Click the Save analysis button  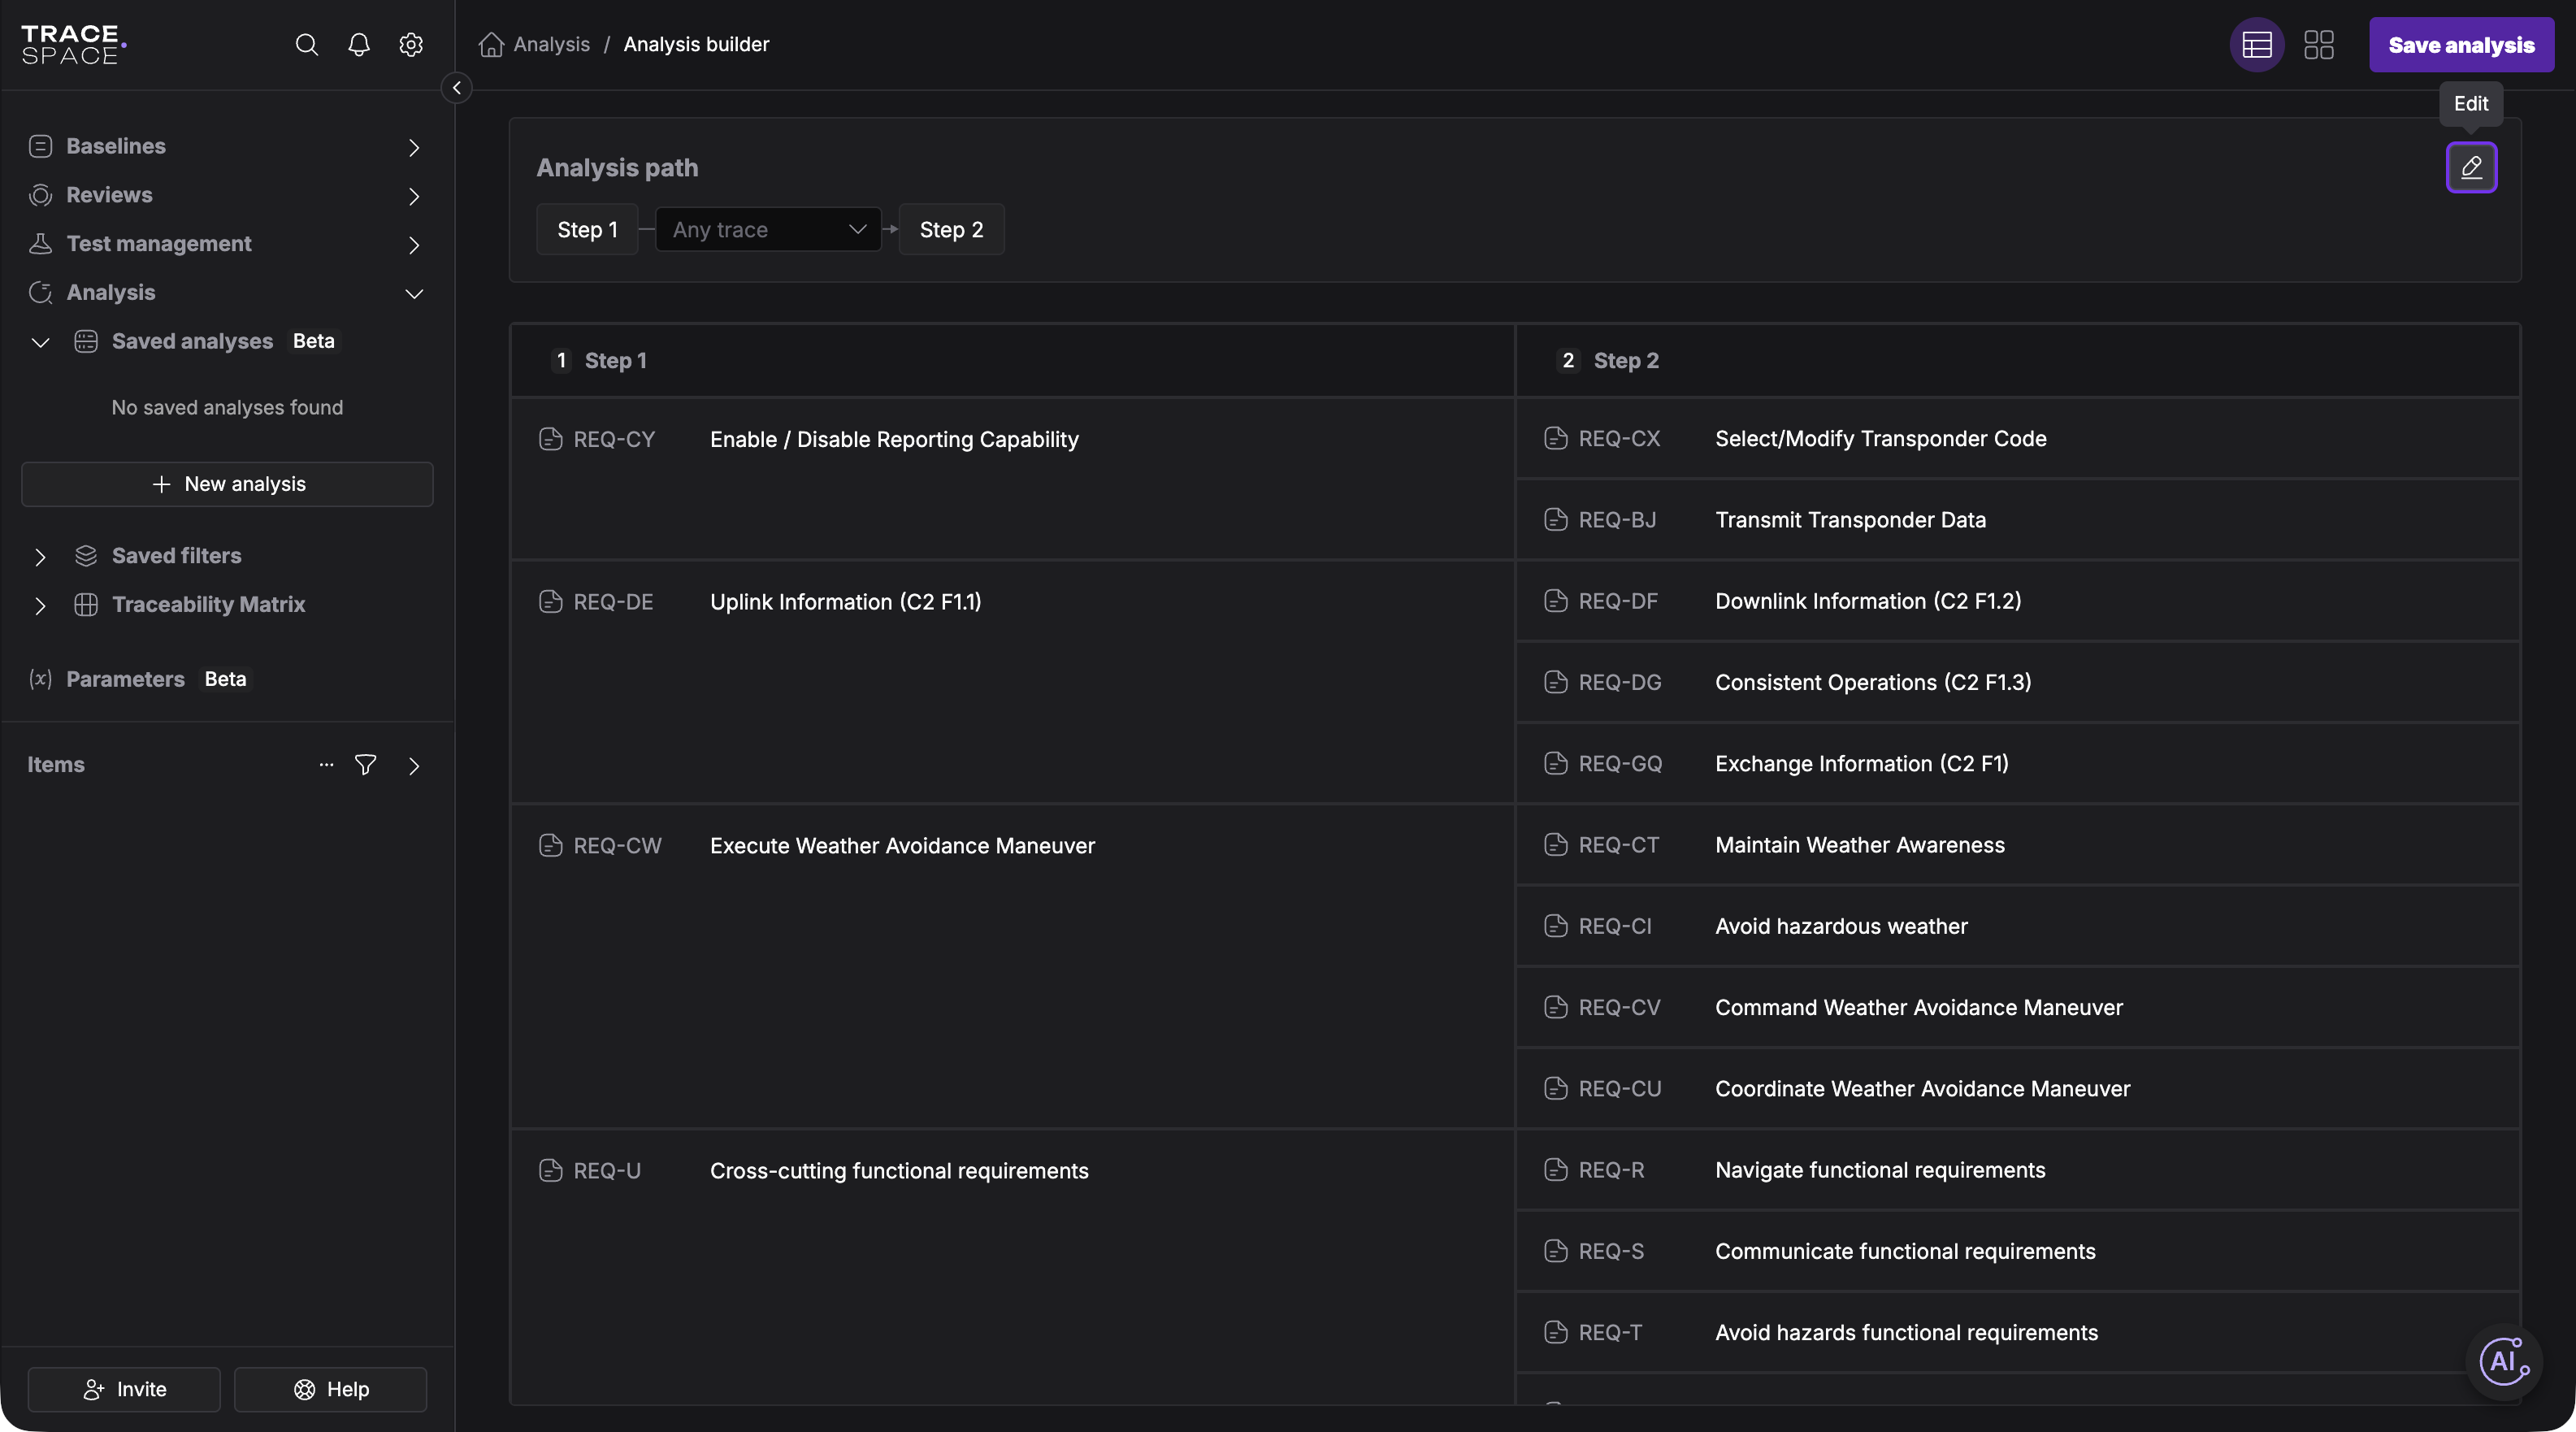click(2461, 45)
